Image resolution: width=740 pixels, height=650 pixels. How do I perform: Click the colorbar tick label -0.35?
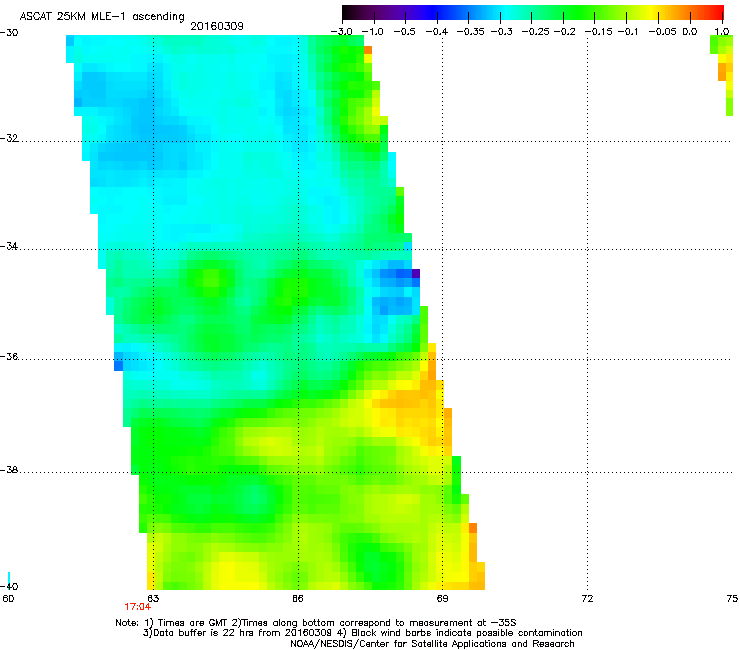pos(471,32)
